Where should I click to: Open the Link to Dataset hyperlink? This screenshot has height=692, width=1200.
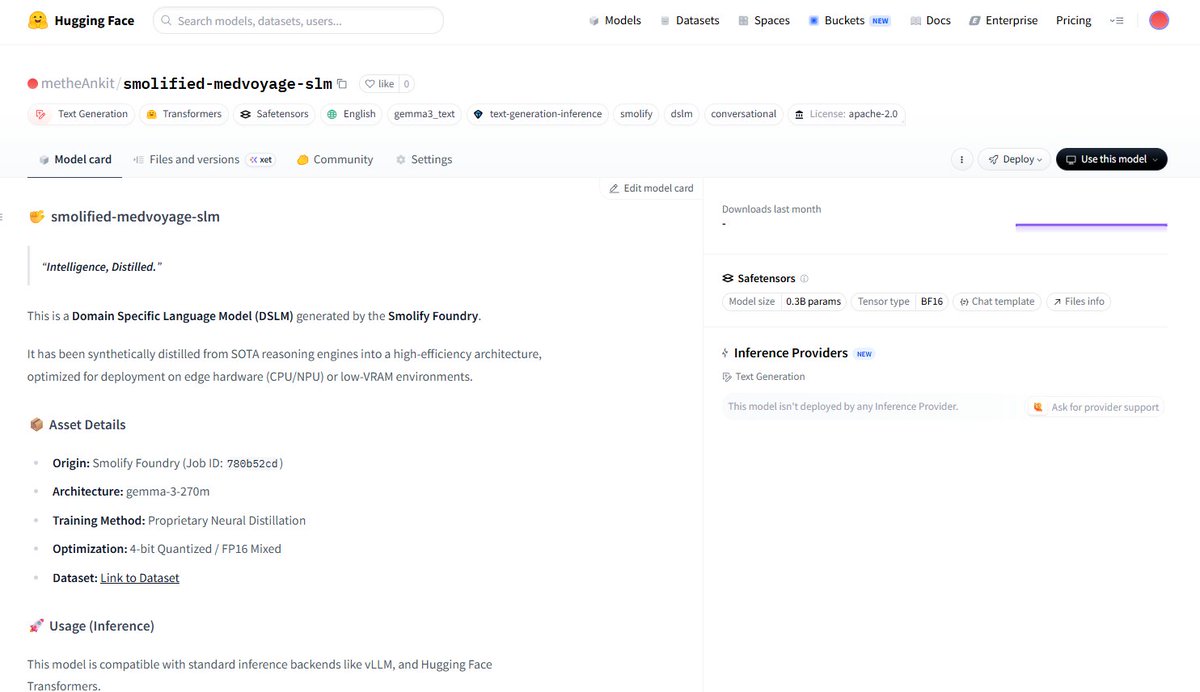[140, 578]
